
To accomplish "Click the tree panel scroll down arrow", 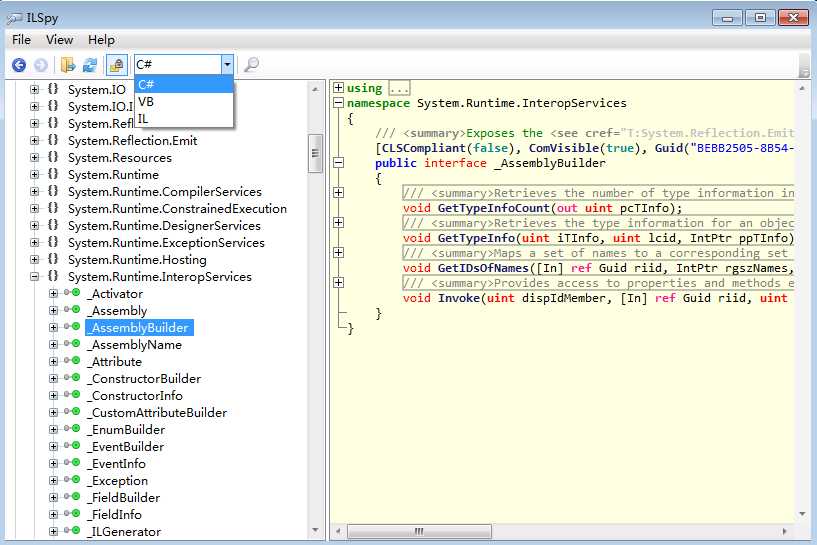I will click(x=315, y=531).
